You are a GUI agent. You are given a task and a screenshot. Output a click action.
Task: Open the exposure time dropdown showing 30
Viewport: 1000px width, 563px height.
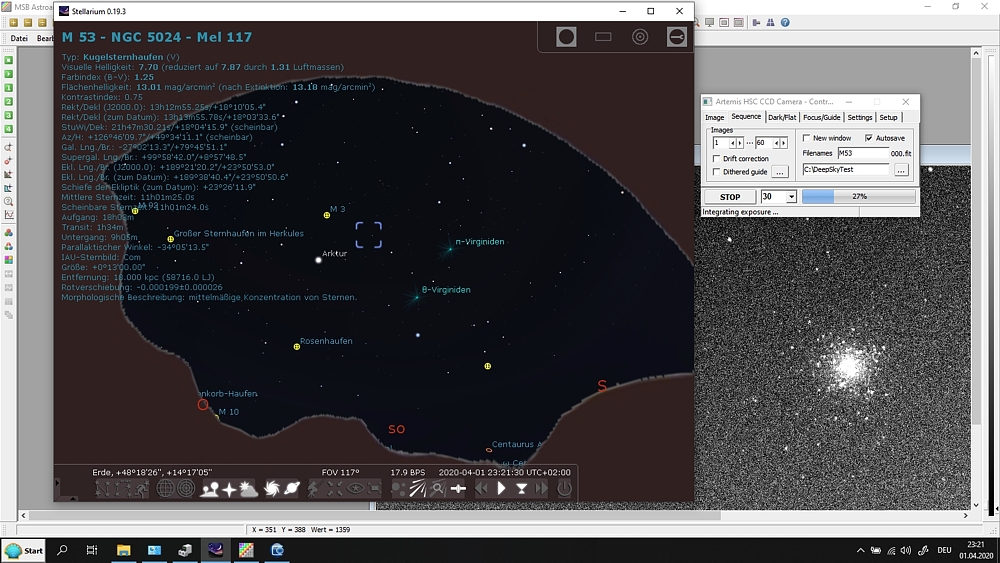click(x=791, y=197)
